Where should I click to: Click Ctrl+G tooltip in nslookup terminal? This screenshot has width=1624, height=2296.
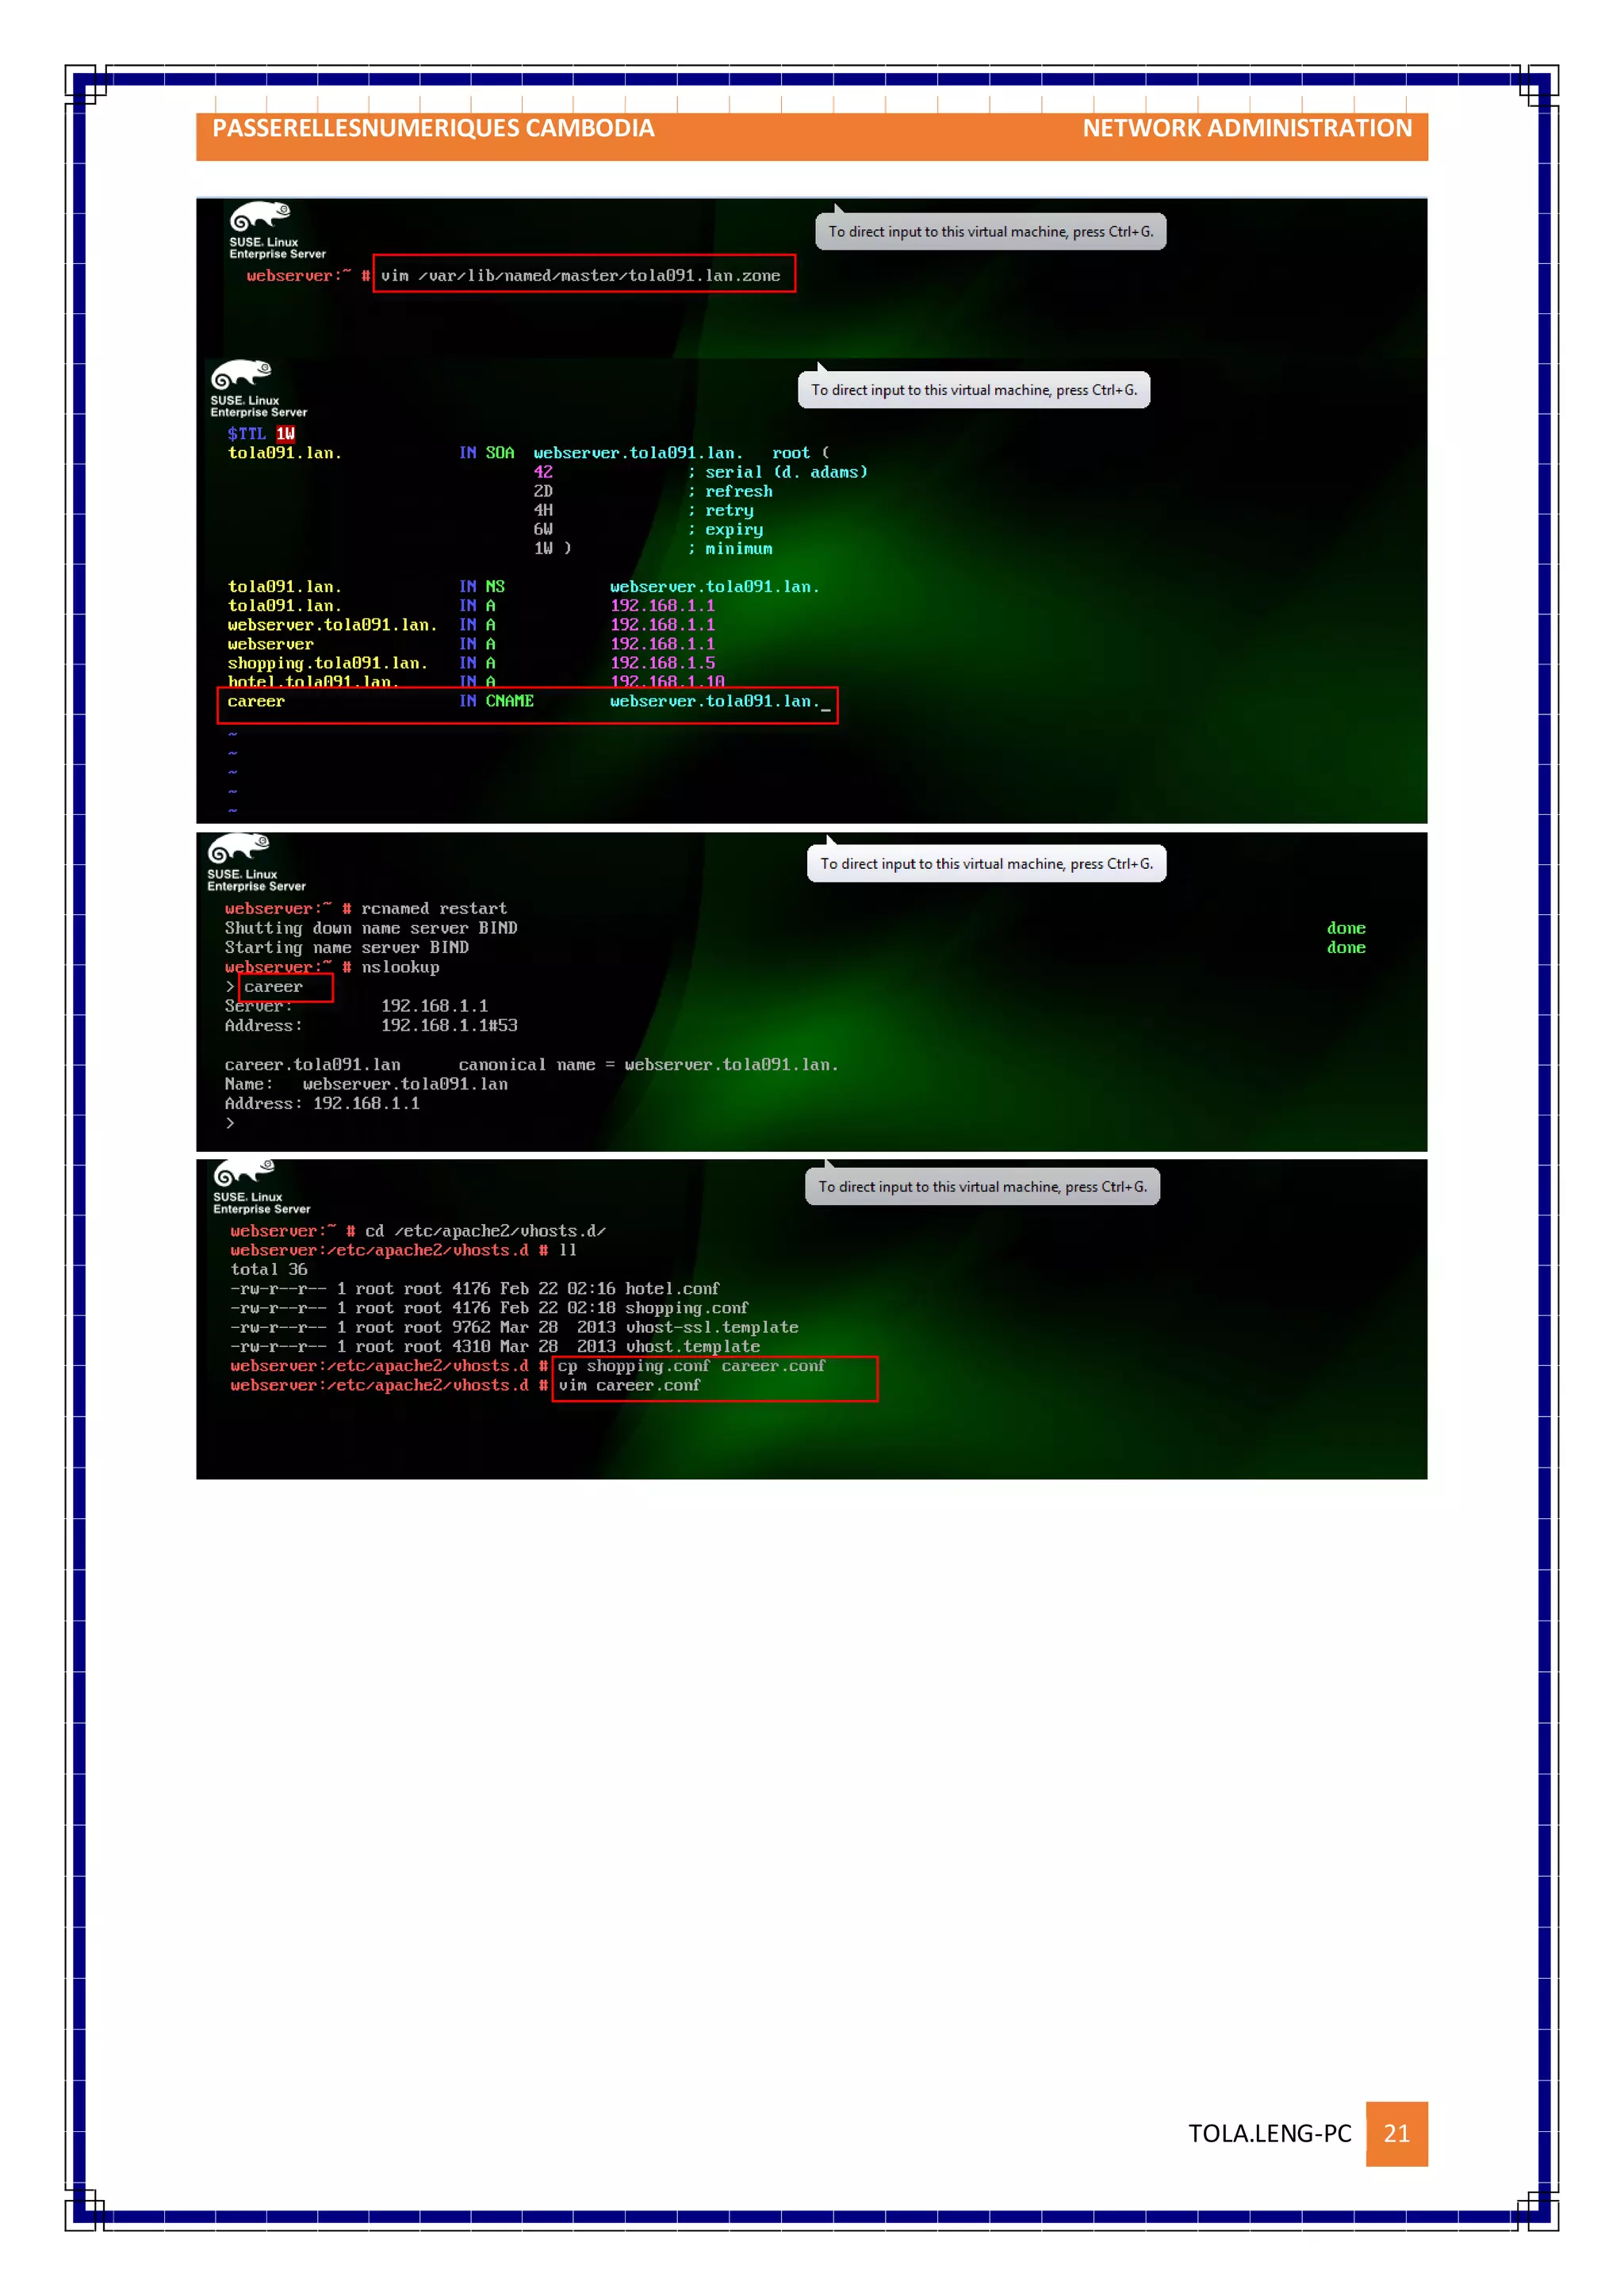pos(986,864)
